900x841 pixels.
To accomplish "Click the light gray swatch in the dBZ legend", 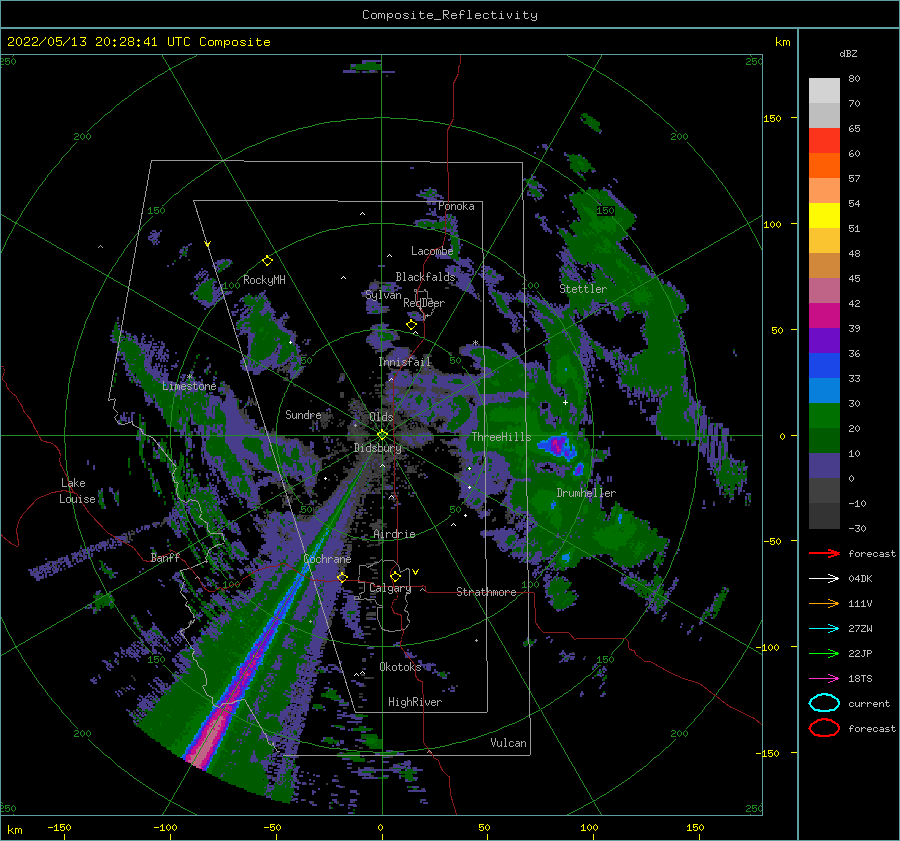I will coord(824,90).
